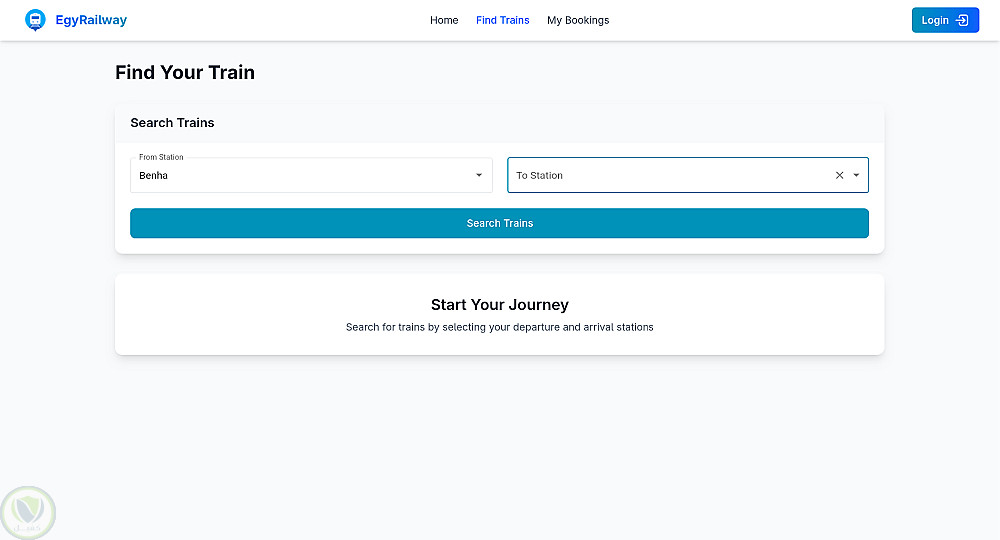This screenshot has height=540, width=1000.
Task: Click the arrow icon inside the Login button
Action: [962, 20]
